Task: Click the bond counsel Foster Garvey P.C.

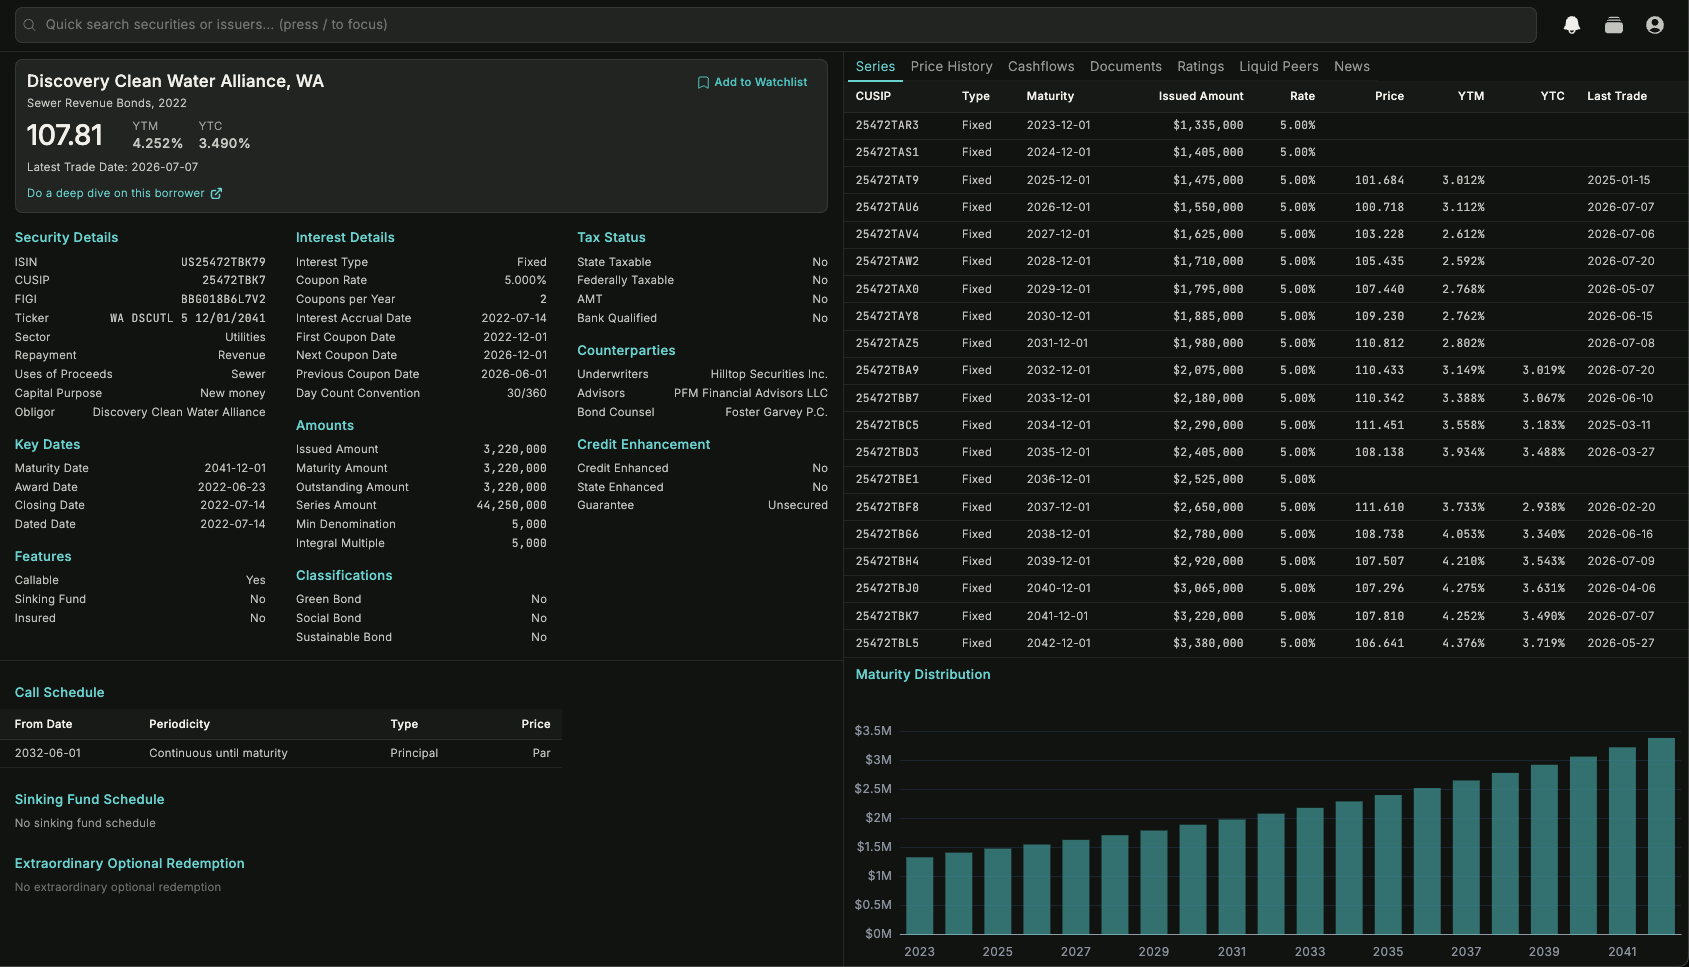Action: click(x=776, y=412)
